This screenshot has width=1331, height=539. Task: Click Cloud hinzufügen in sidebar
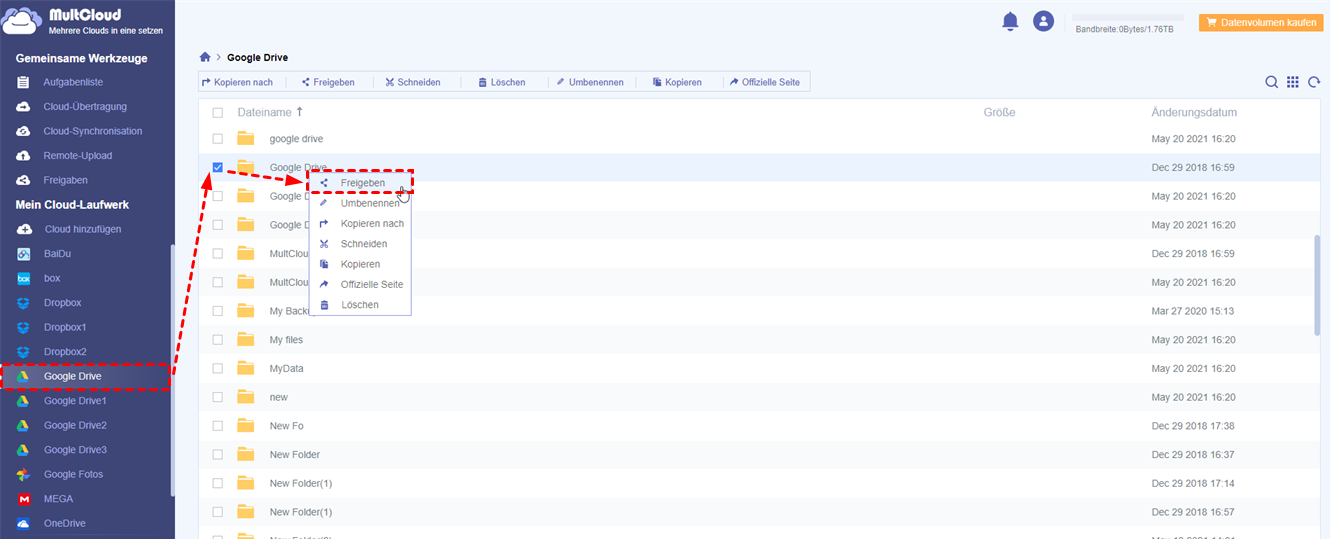tap(69, 229)
